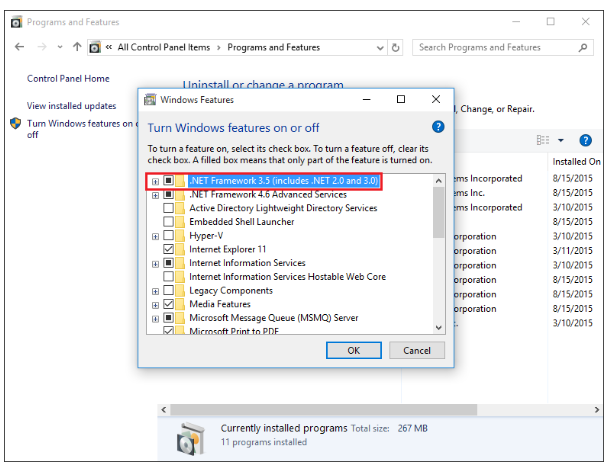The image size is (611, 467).
Task: Expand Media Features tree node
Action: pyautogui.click(x=155, y=305)
